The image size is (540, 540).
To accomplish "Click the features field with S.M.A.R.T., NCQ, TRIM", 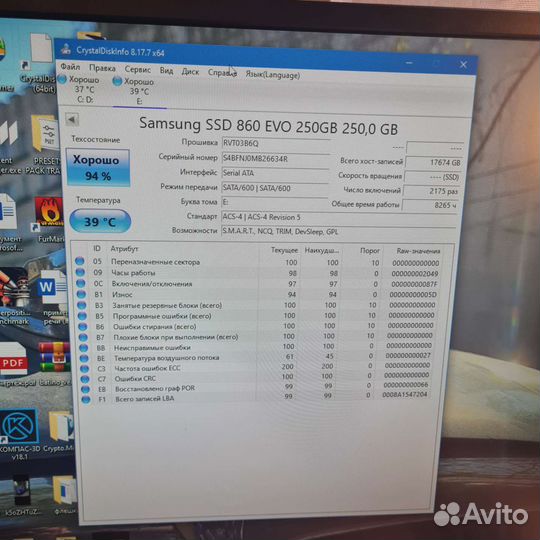I will (339, 232).
